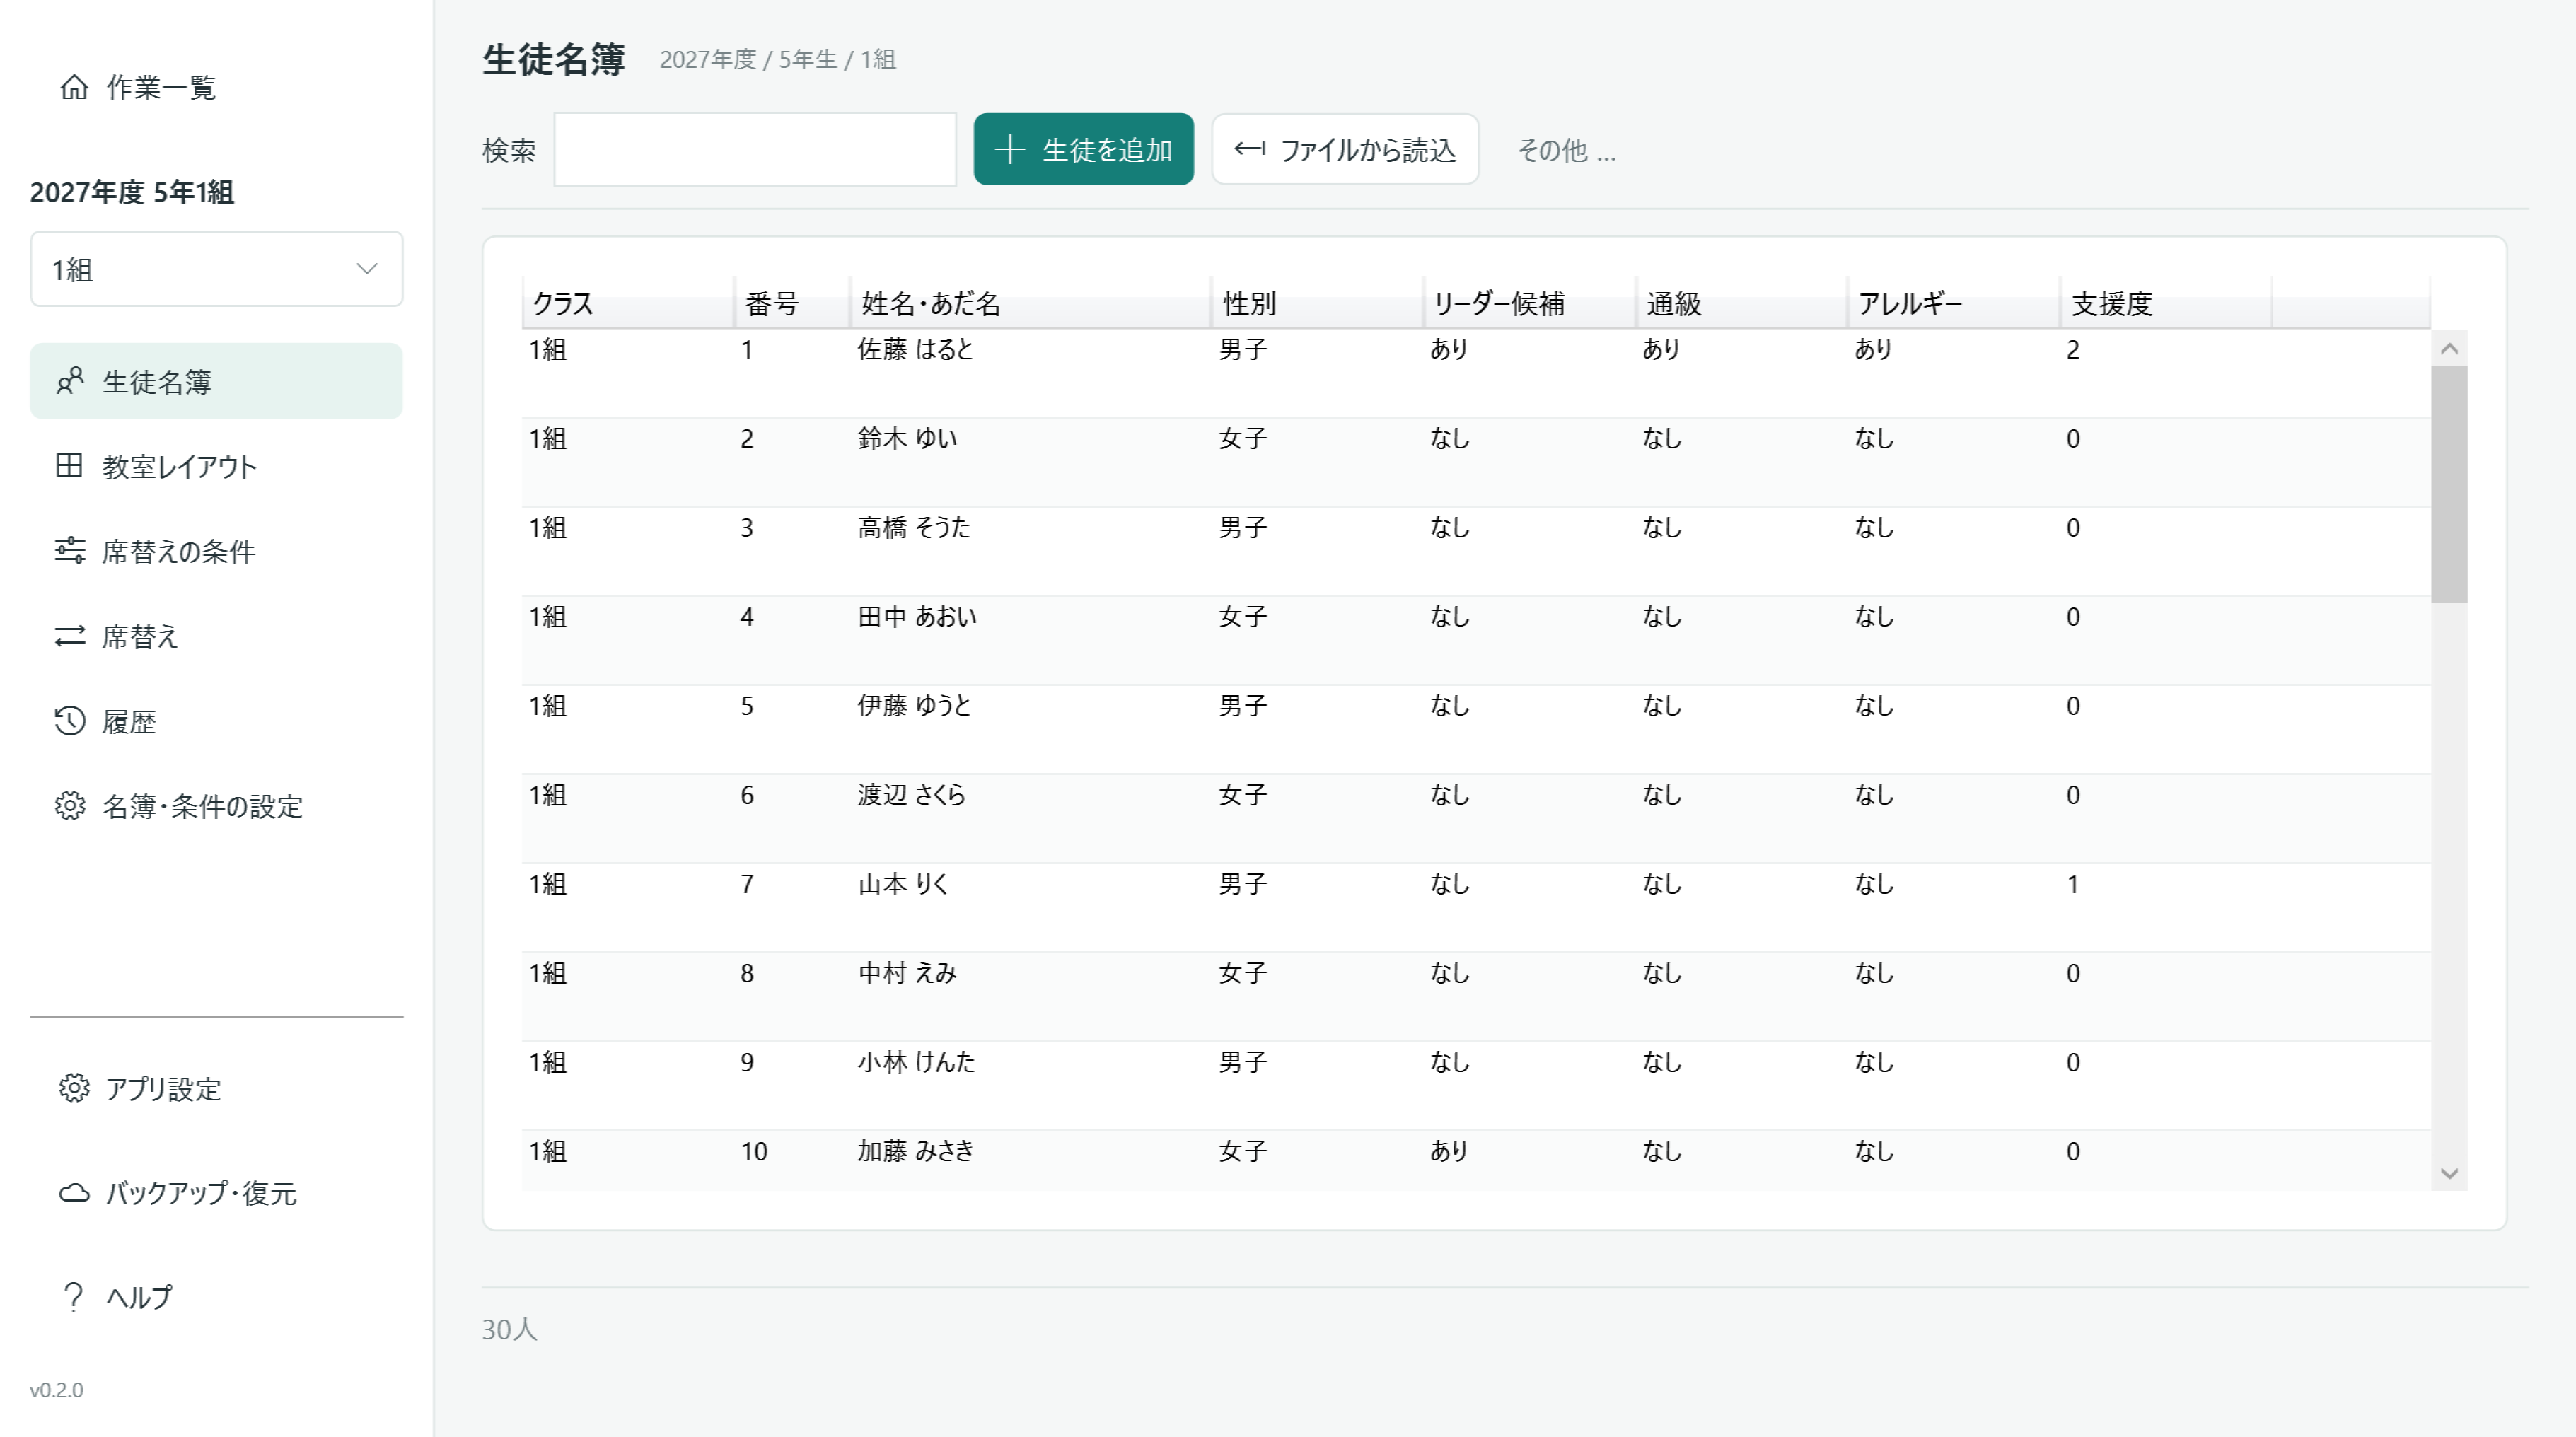The image size is (2576, 1437).
Task: Click the 姓名・あだ名 column header
Action: click(1030, 303)
